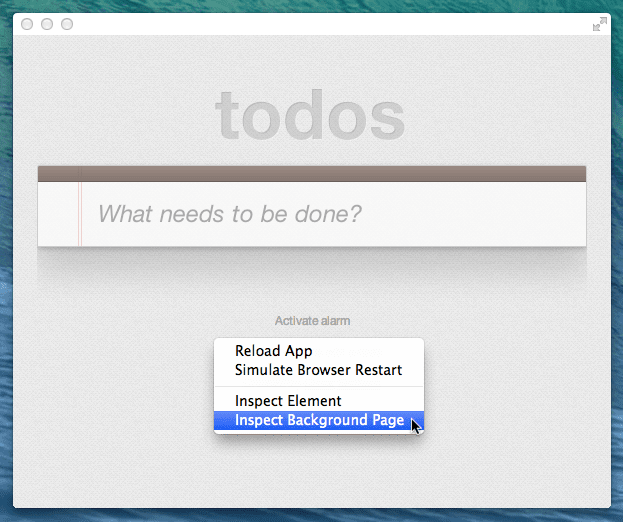Click the highlighted Inspect Background Page item
Image resolution: width=623 pixels, height=522 pixels.
pos(319,421)
